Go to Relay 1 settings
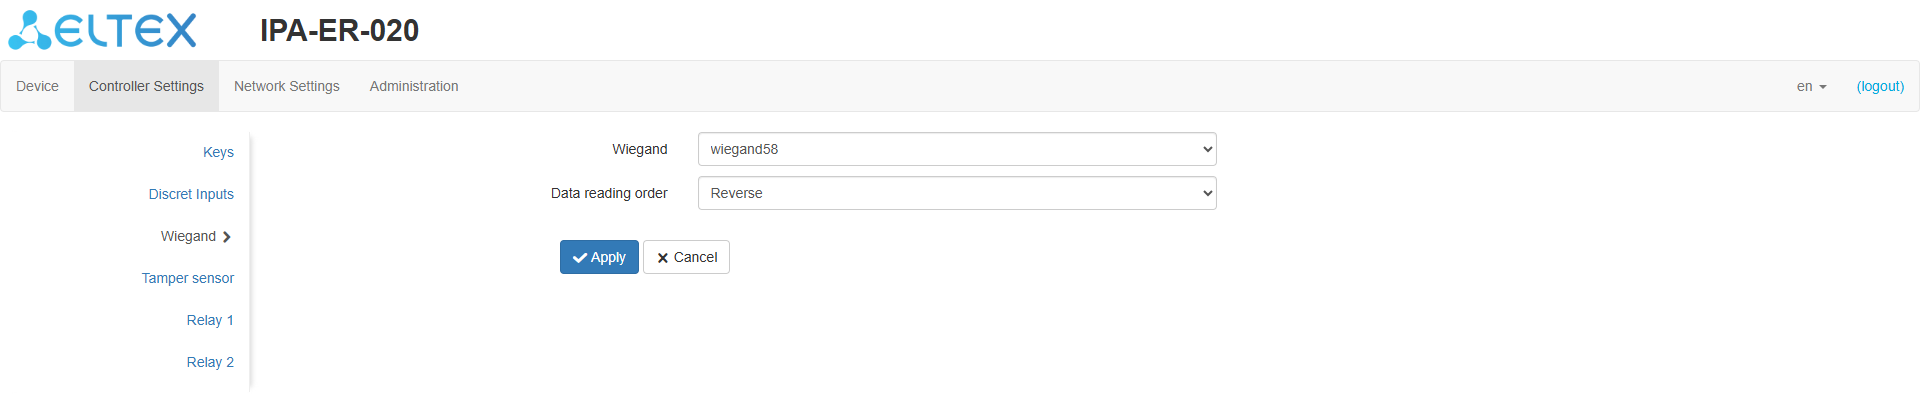The height and width of the screenshot is (402, 1920). pos(210,320)
